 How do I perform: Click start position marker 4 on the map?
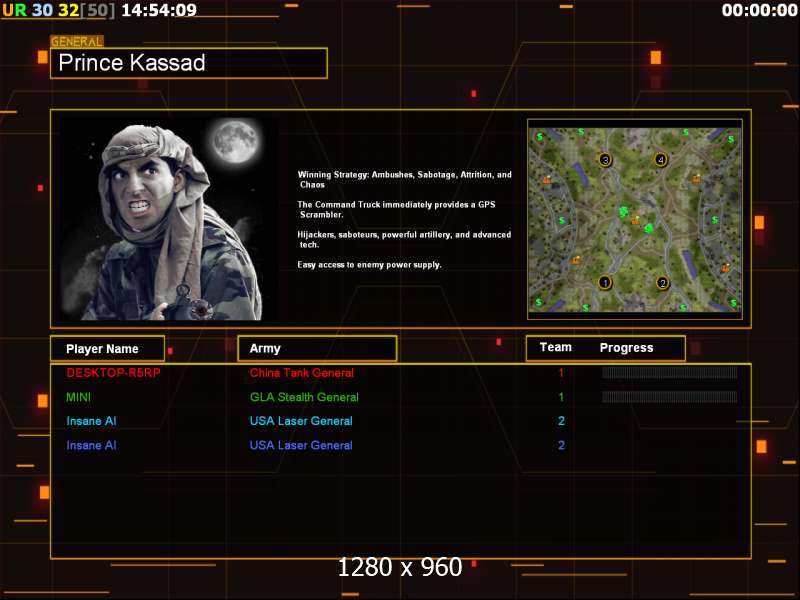661,160
